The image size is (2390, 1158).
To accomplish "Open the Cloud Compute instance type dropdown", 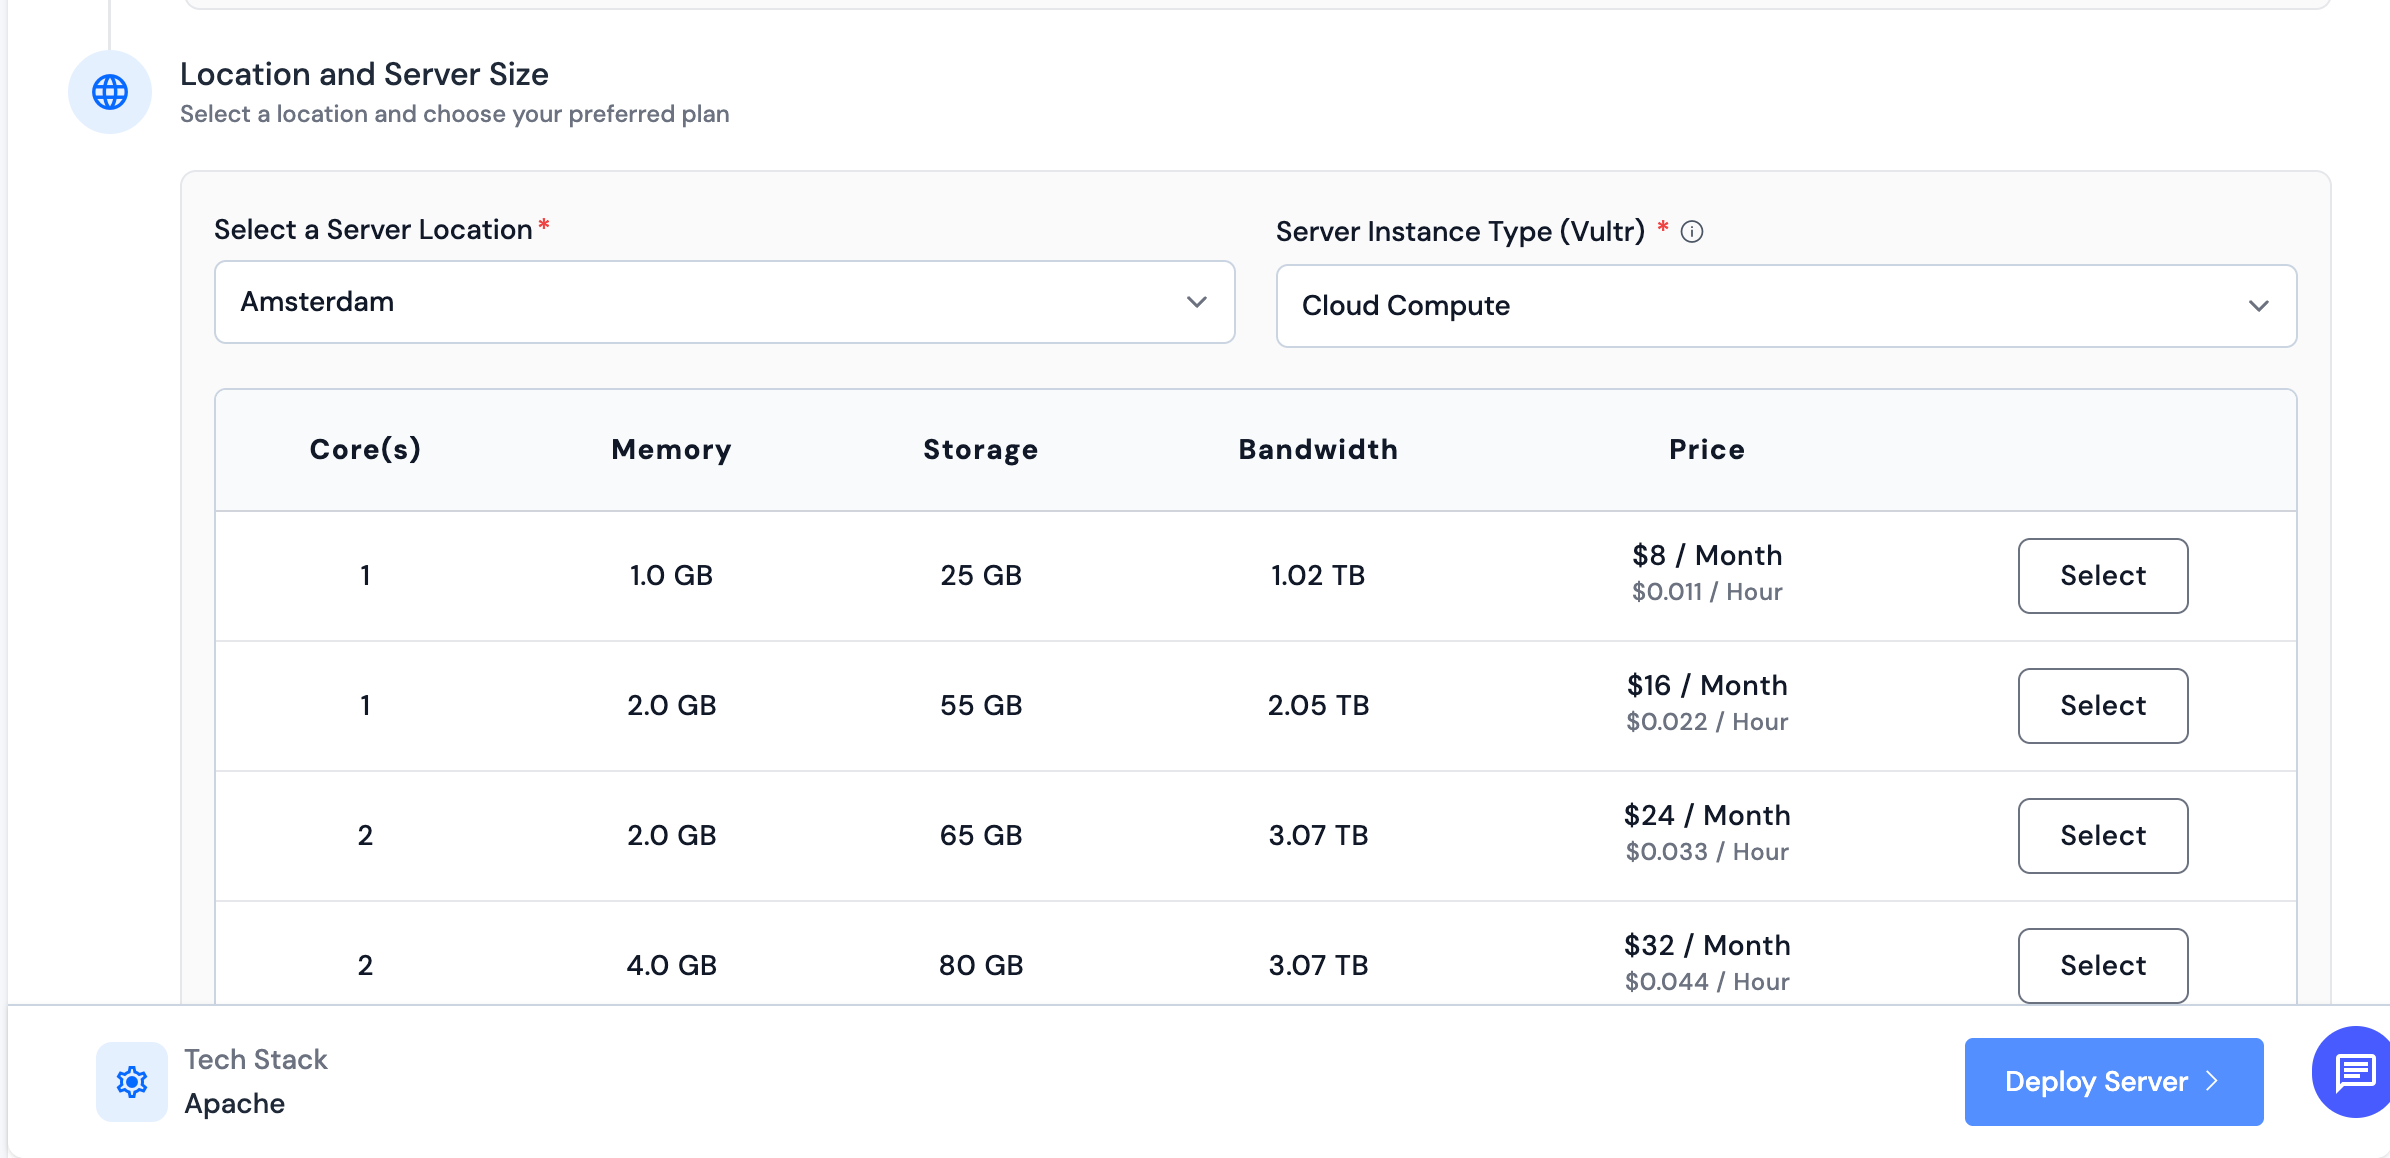I will coord(1786,305).
